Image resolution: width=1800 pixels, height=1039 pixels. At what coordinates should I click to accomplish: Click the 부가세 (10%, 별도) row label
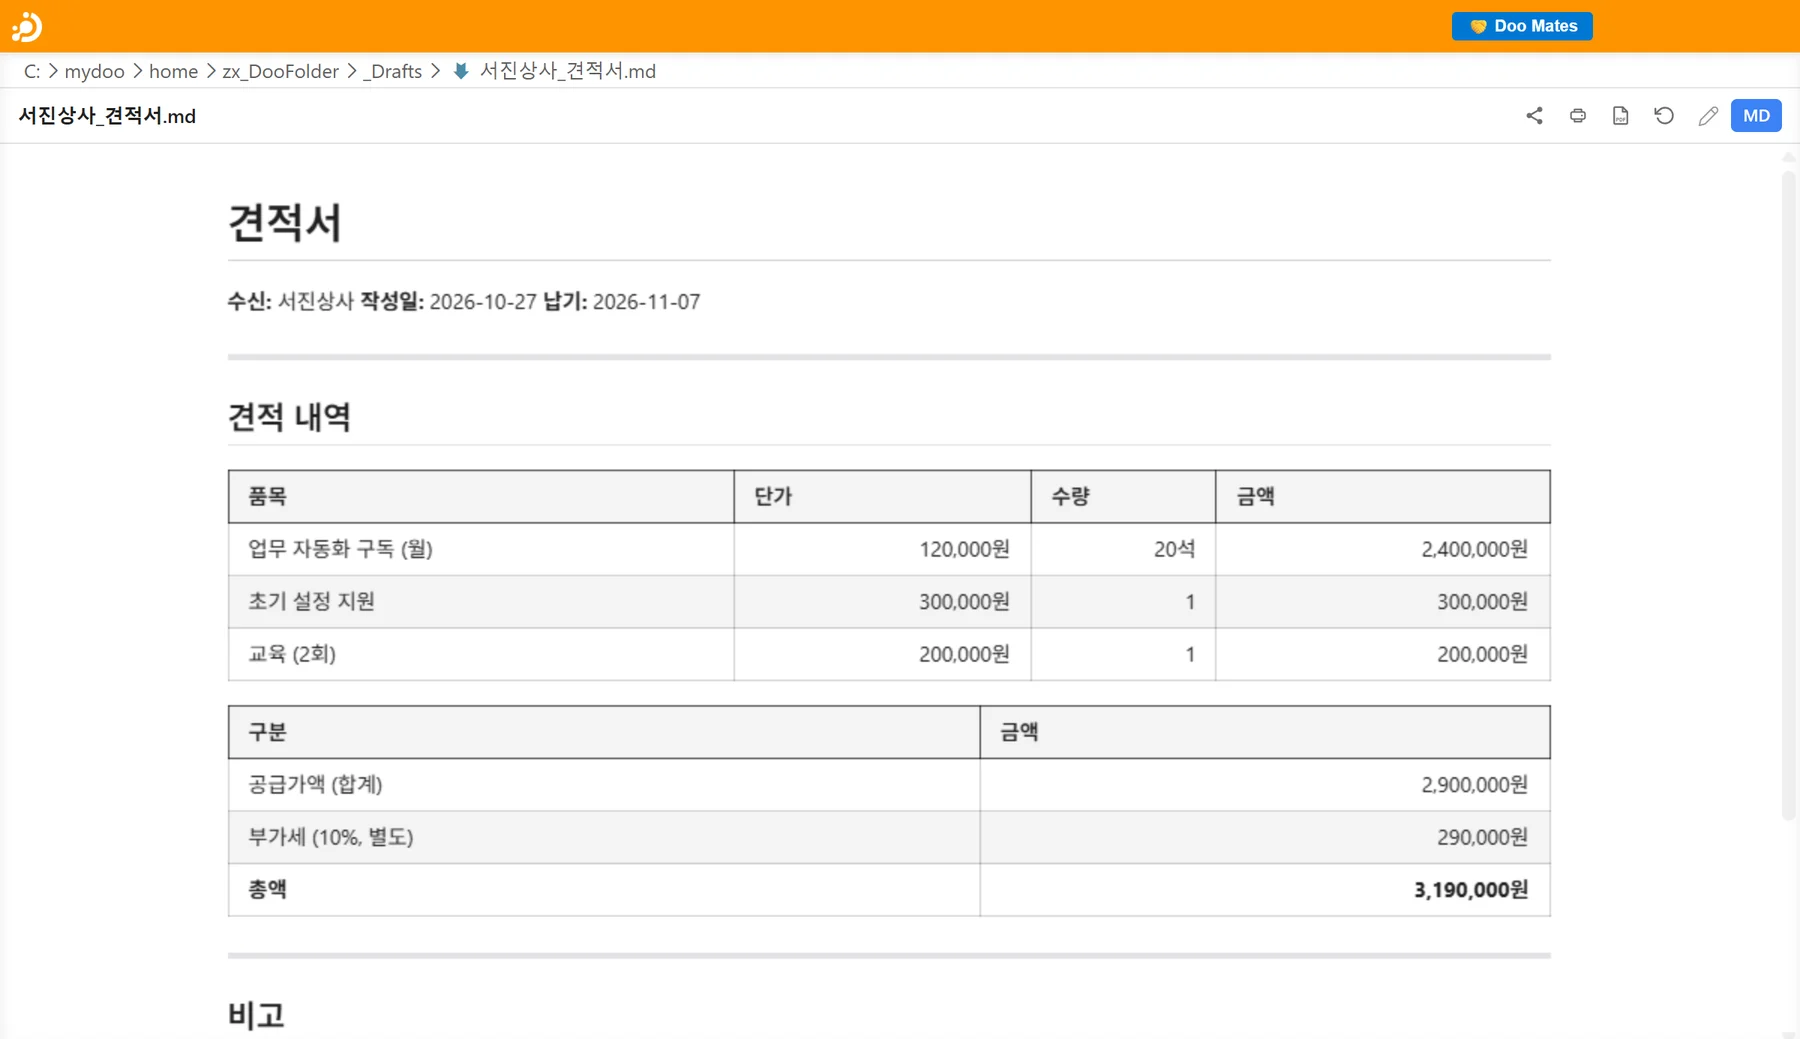(604, 837)
